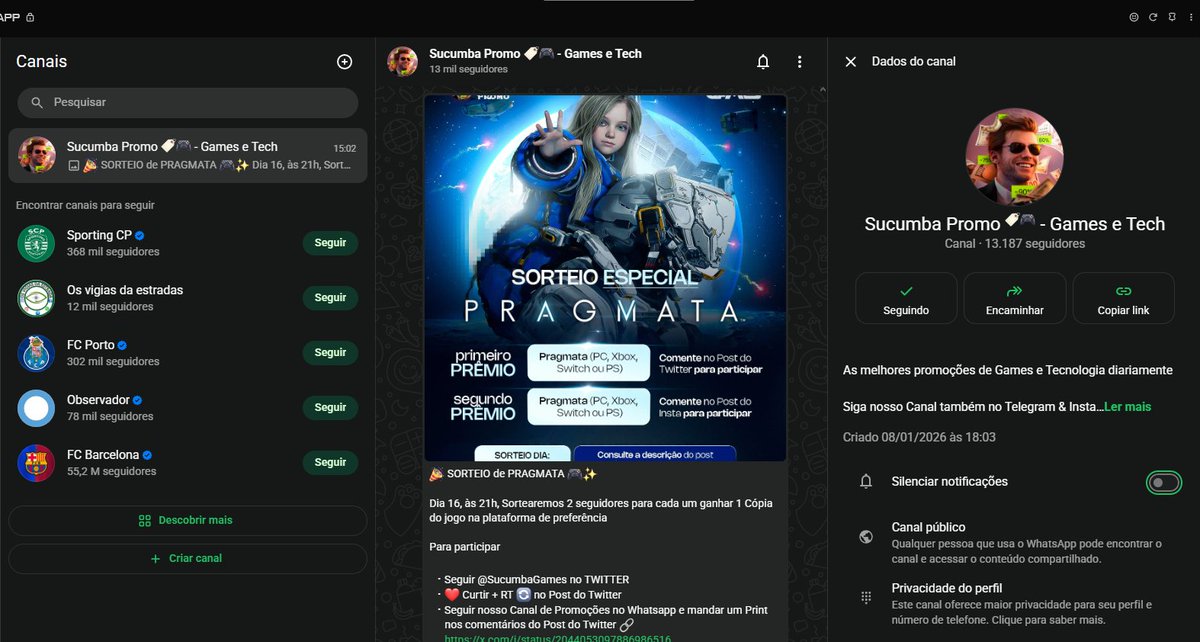Viewport: 1200px width, 642px height.
Task: Follow Observador with Seguir button
Action: click(x=330, y=408)
